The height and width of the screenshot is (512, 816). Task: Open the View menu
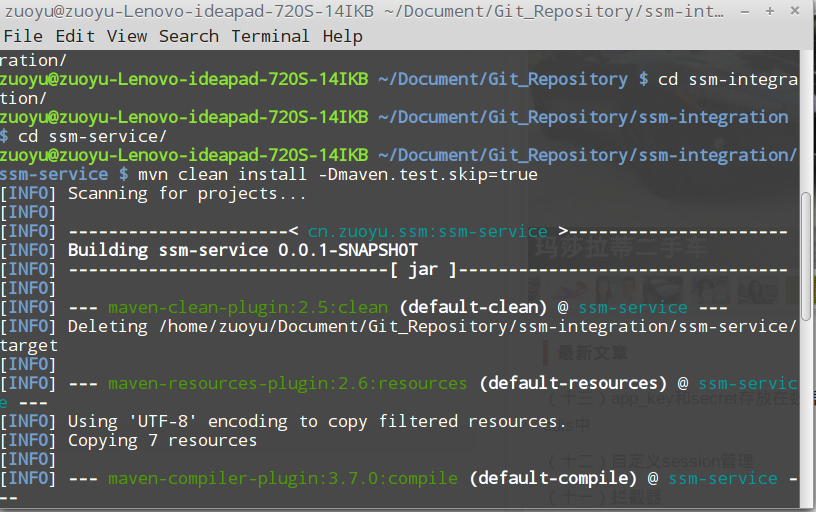tap(127, 36)
